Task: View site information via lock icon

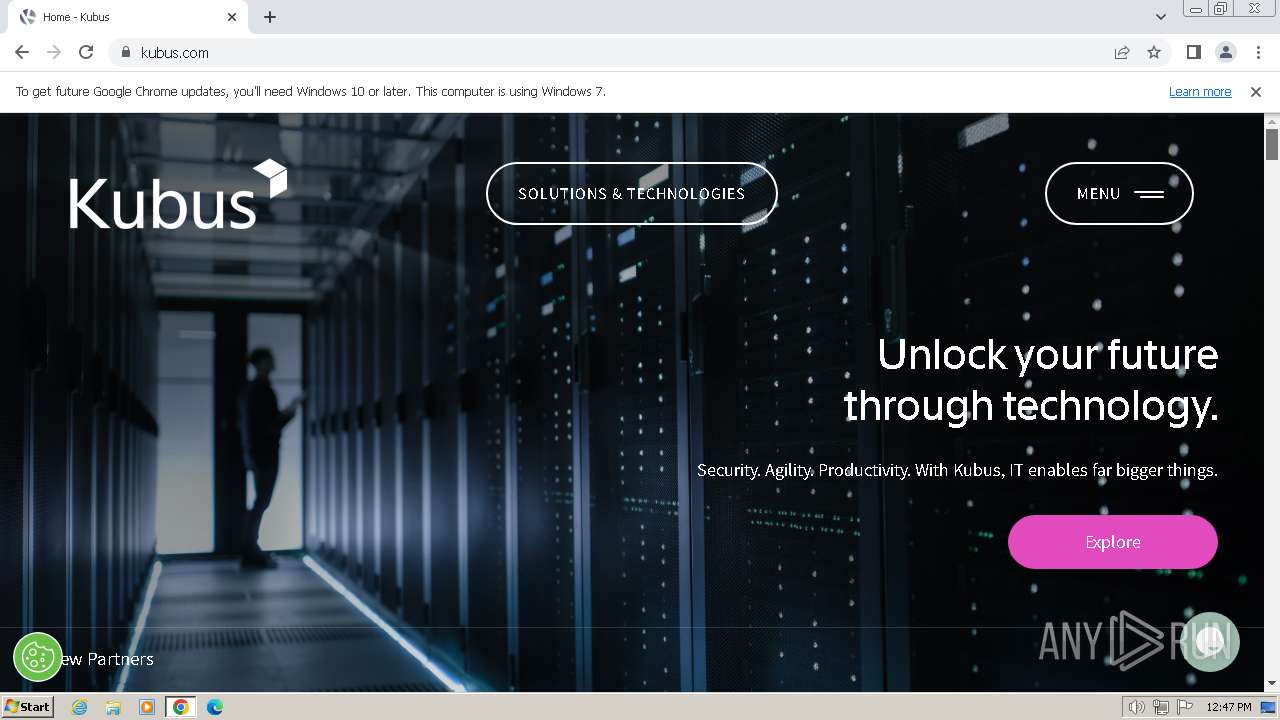Action: point(125,52)
